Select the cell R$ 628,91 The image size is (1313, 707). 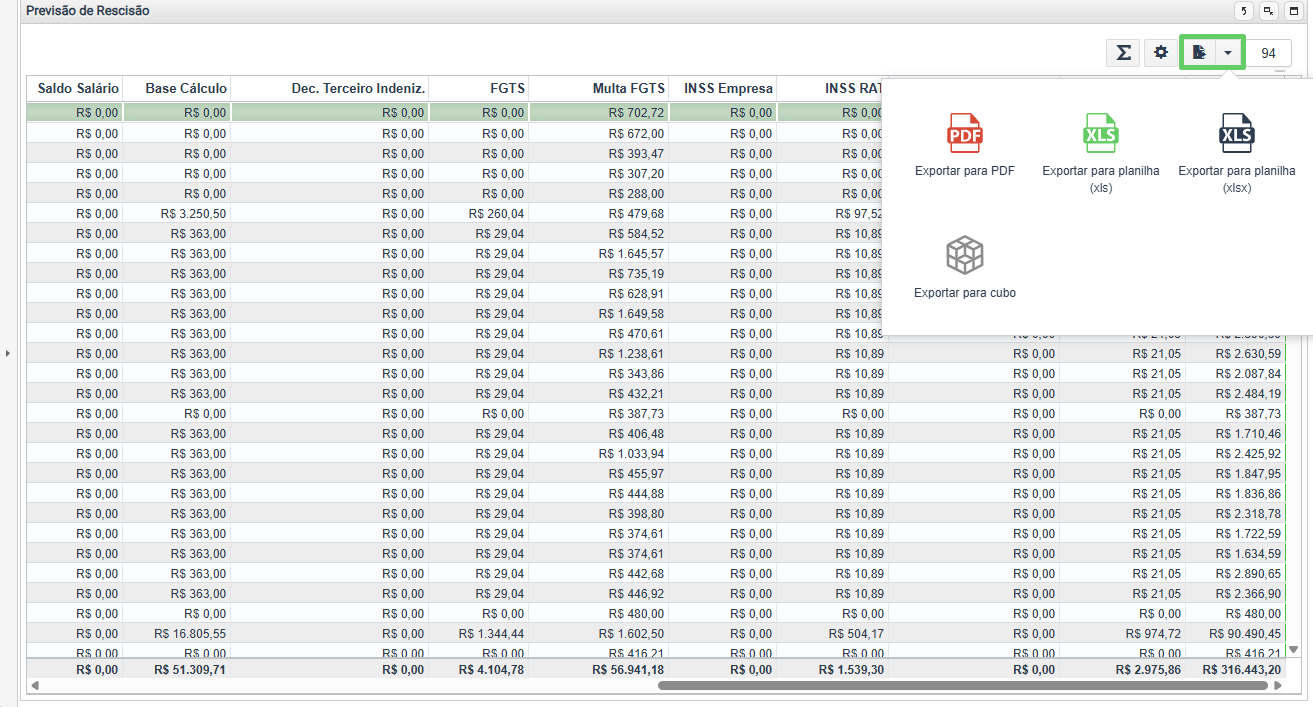point(599,293)
